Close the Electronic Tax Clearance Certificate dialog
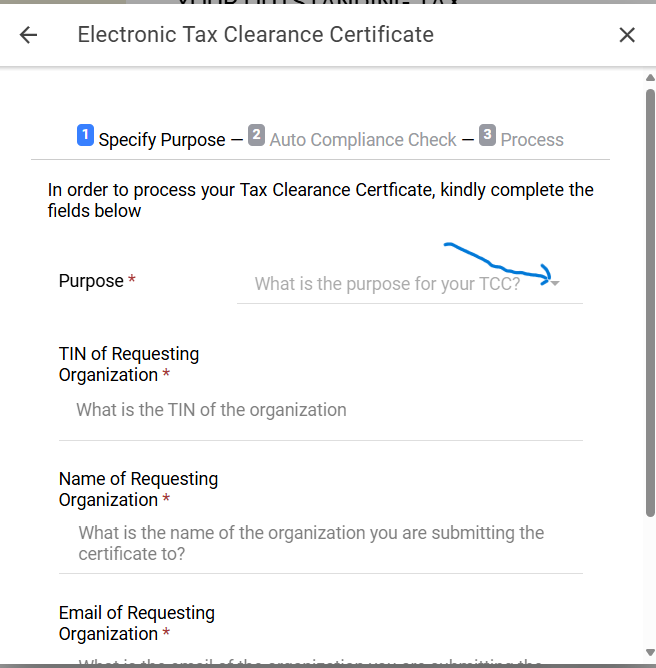Image resolution: width=656 pixels, height=668 pixels. point(627,35)
